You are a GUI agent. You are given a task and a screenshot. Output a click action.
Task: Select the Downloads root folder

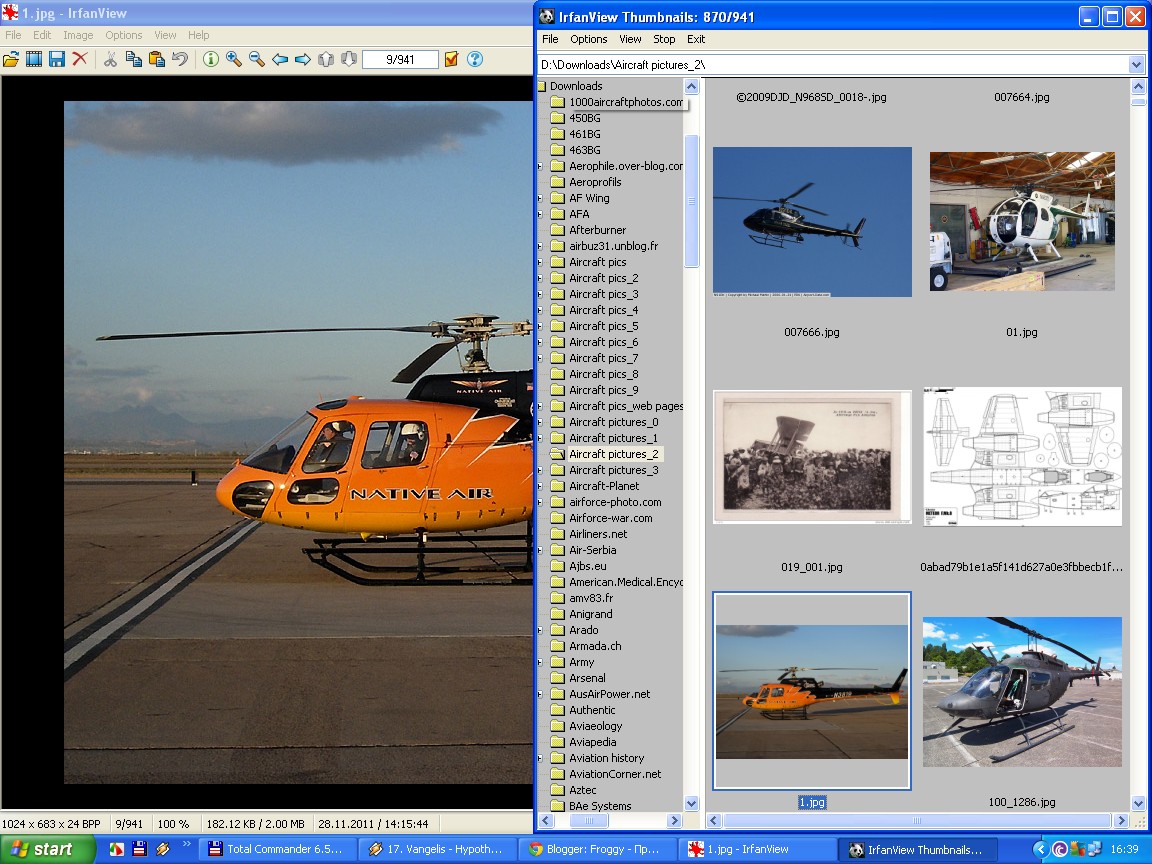(576, 86)
